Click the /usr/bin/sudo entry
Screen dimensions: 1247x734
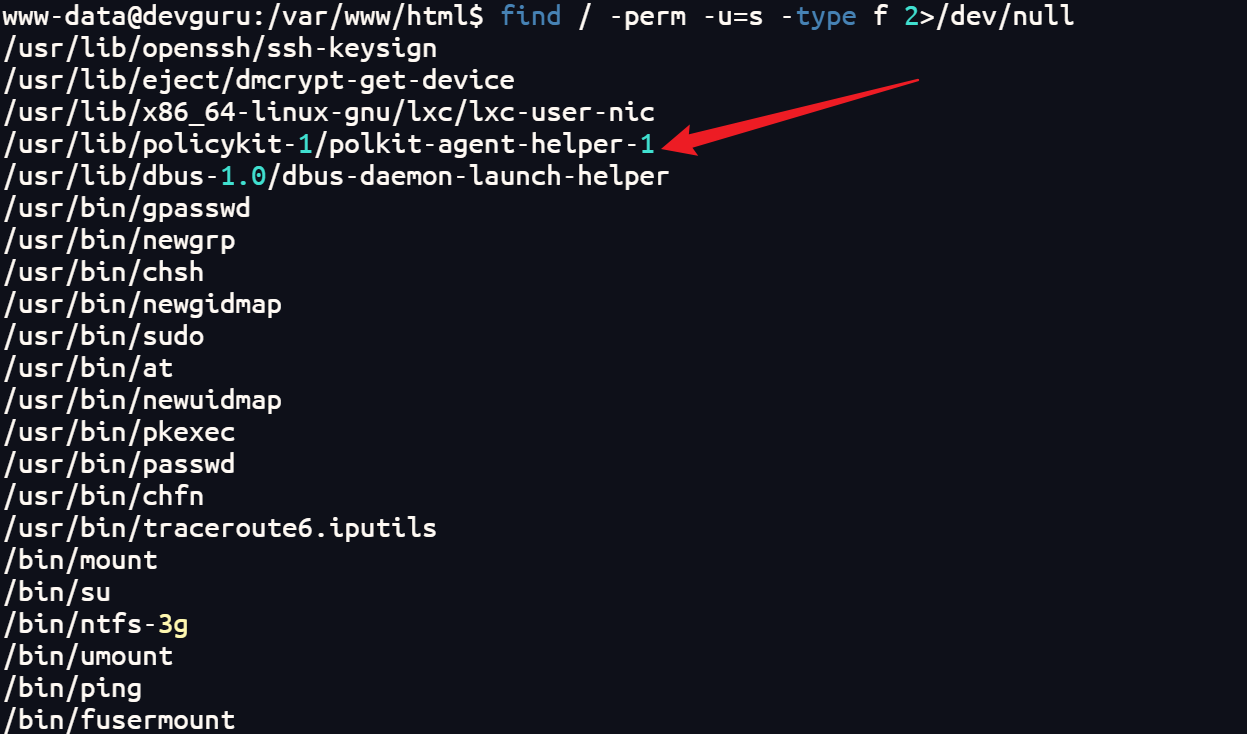pos(104,337)
